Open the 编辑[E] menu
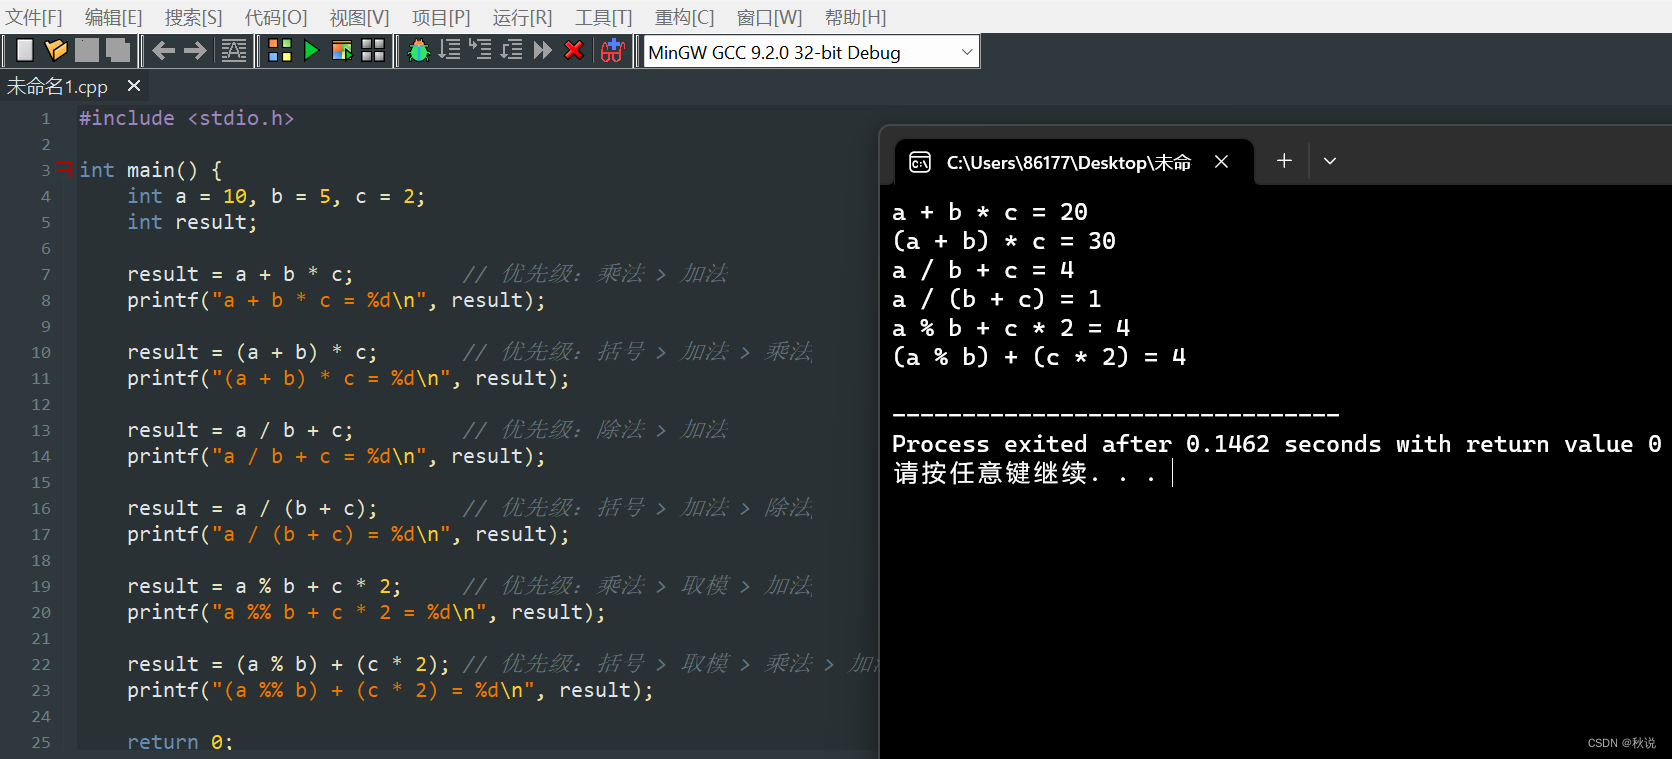This screenshot has width=1672, height=759. click(x=113, y=17)
